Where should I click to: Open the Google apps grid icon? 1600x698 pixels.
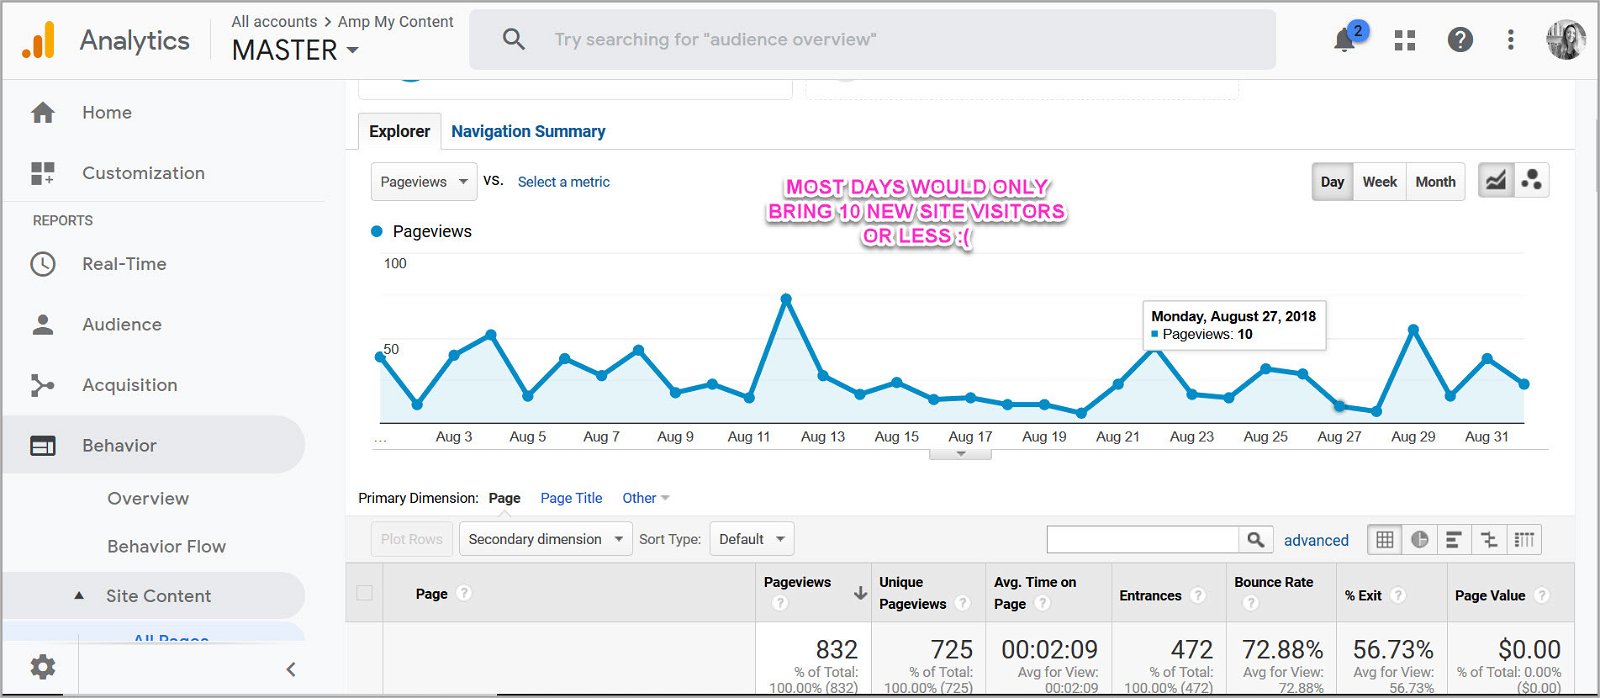[1405, 40]
